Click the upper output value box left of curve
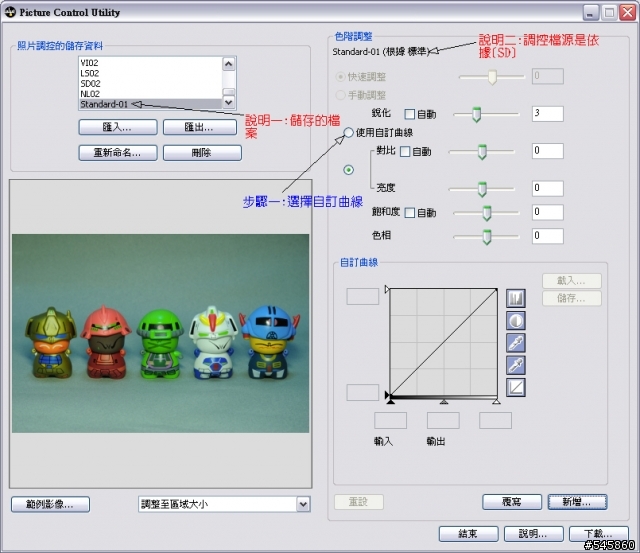This screenshot has height=553, width=640. point(363,297)
